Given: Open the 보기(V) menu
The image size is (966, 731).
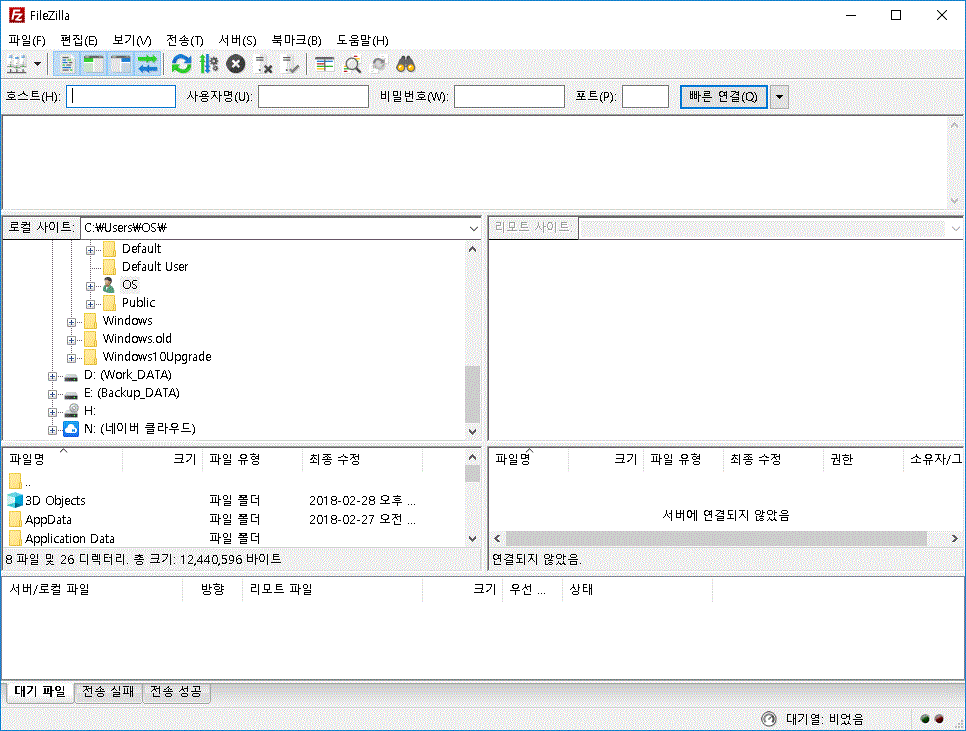Looking at the screenshot, I should click(x=132, y=41).
